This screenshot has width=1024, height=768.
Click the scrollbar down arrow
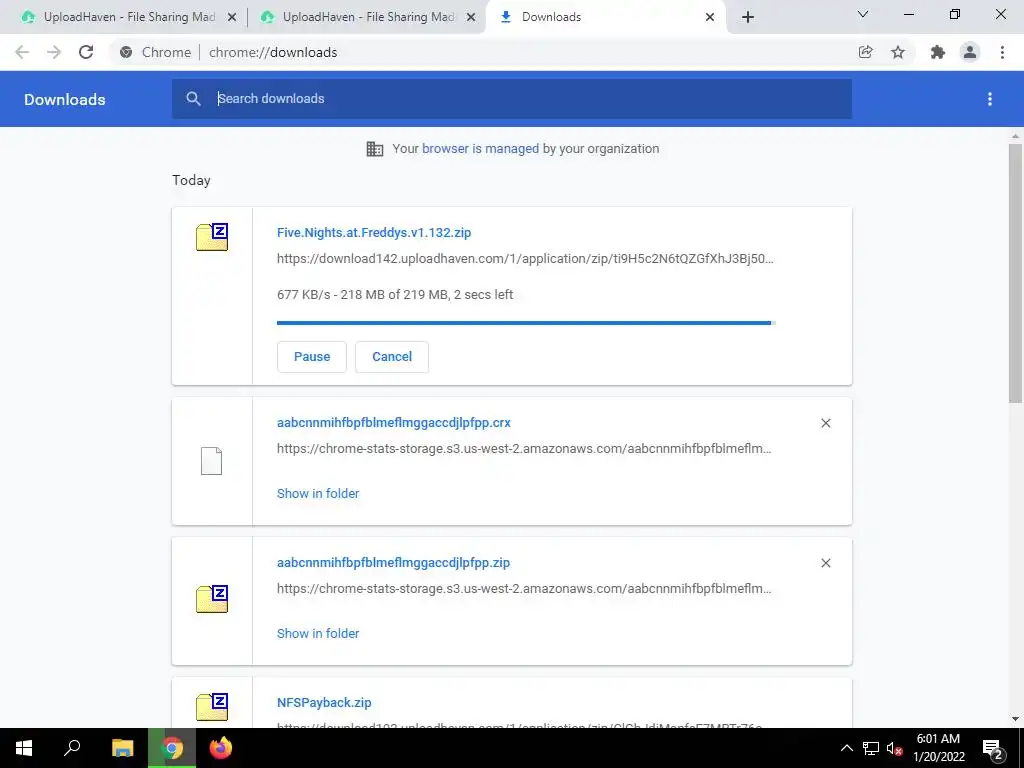click(1015, 719)
